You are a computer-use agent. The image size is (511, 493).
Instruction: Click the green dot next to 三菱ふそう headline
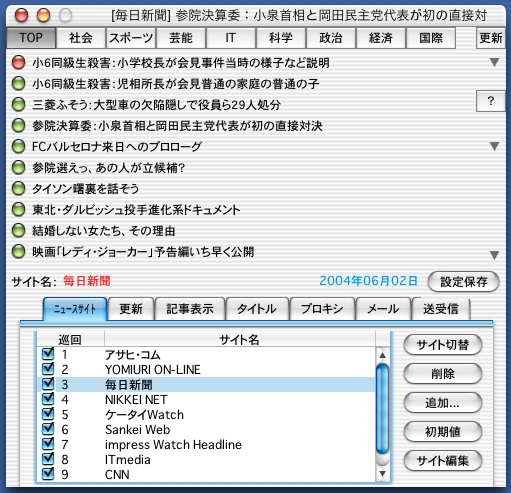click(x=18, y=104)
